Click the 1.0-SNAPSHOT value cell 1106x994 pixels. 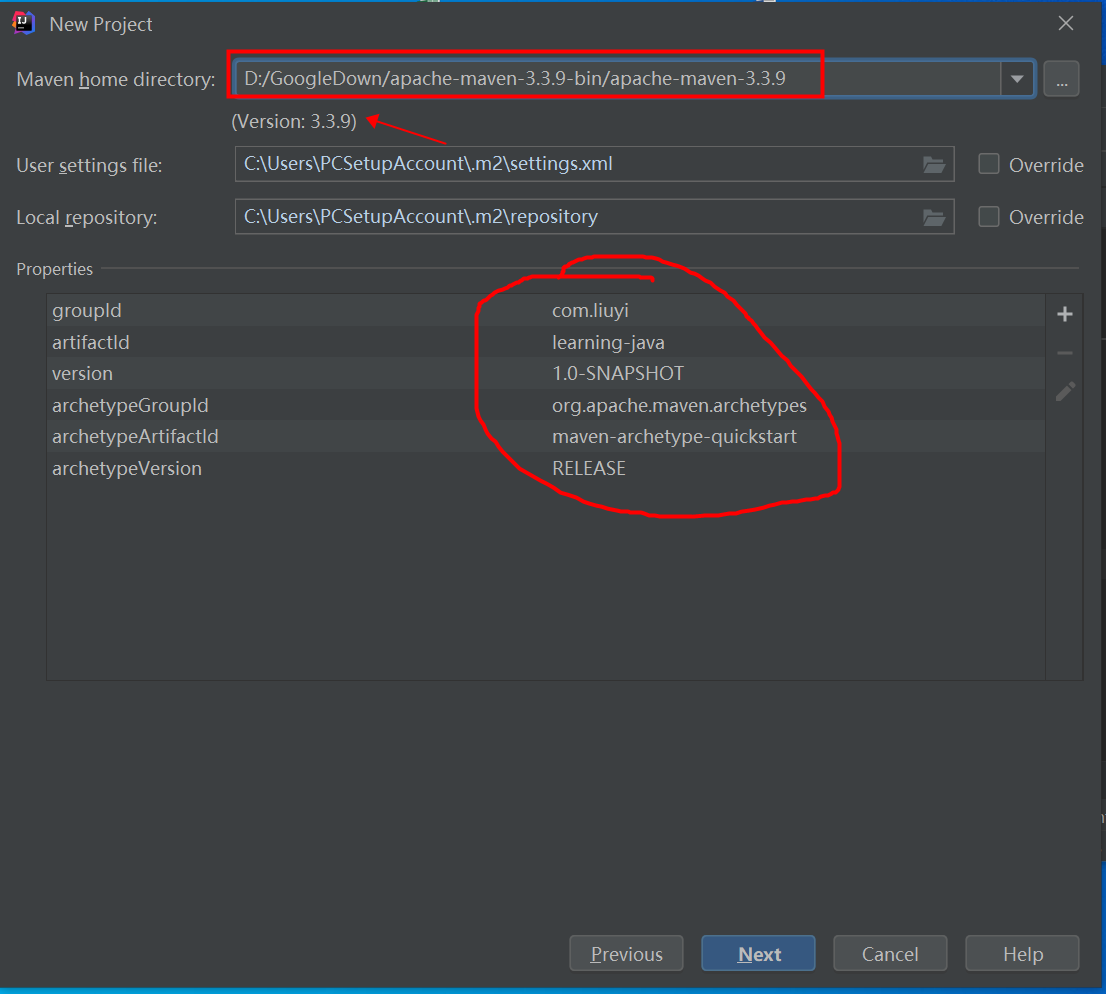(618, 373)
